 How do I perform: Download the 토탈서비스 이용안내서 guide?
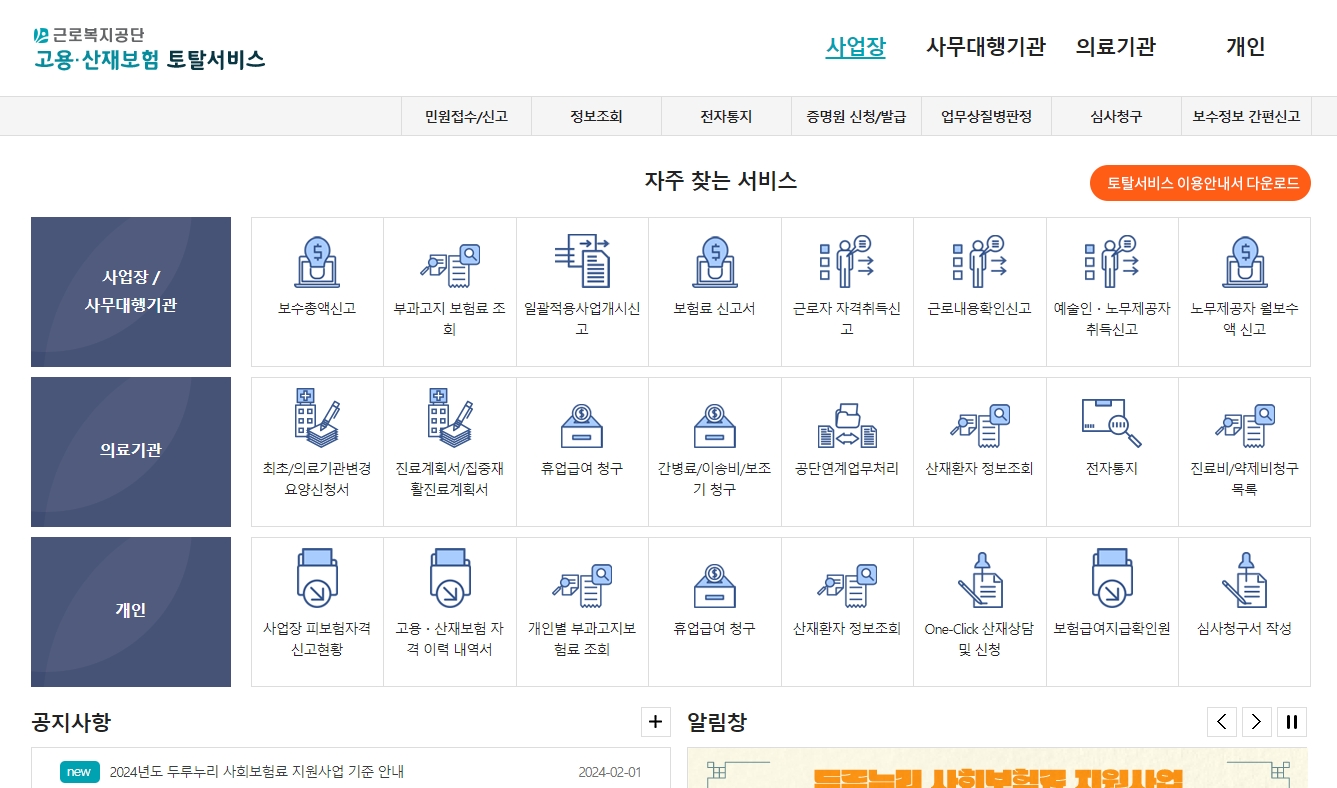pyautogui.click(x=1199, y=183)
